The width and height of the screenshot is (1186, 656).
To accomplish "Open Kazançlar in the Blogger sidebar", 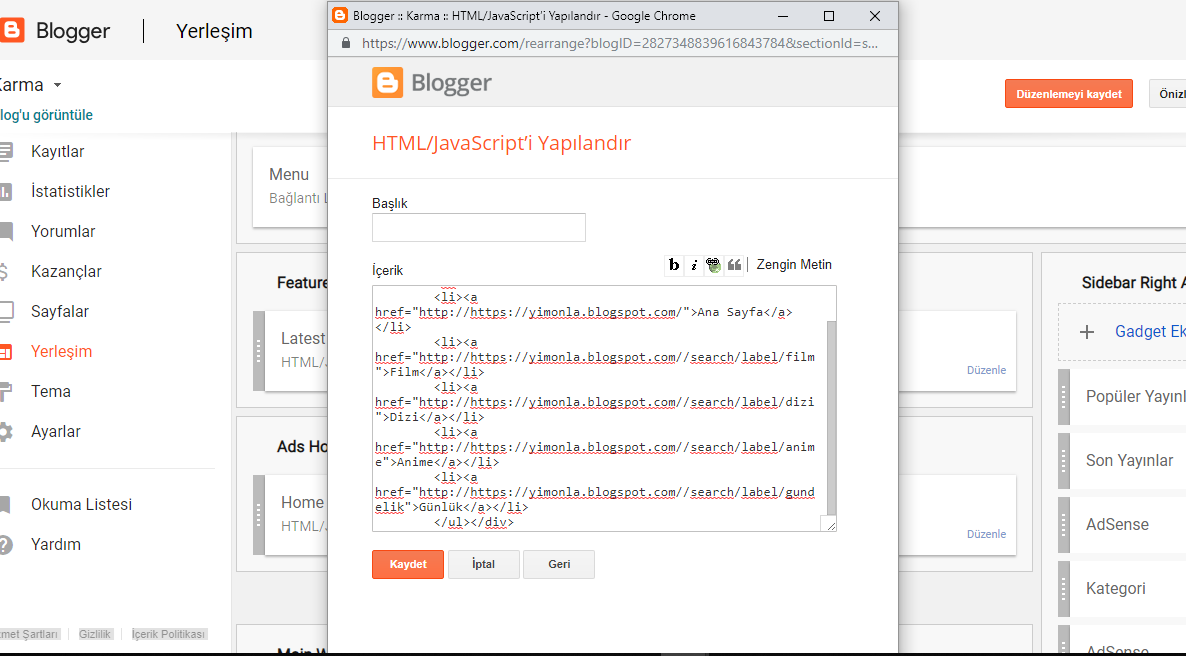I will 66,272.
